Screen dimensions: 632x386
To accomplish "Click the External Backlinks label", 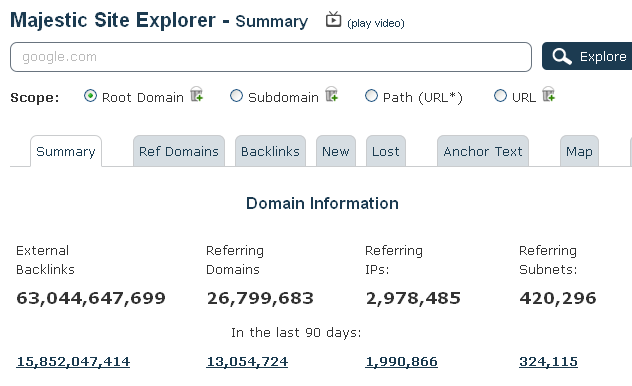I will point(45,260).
